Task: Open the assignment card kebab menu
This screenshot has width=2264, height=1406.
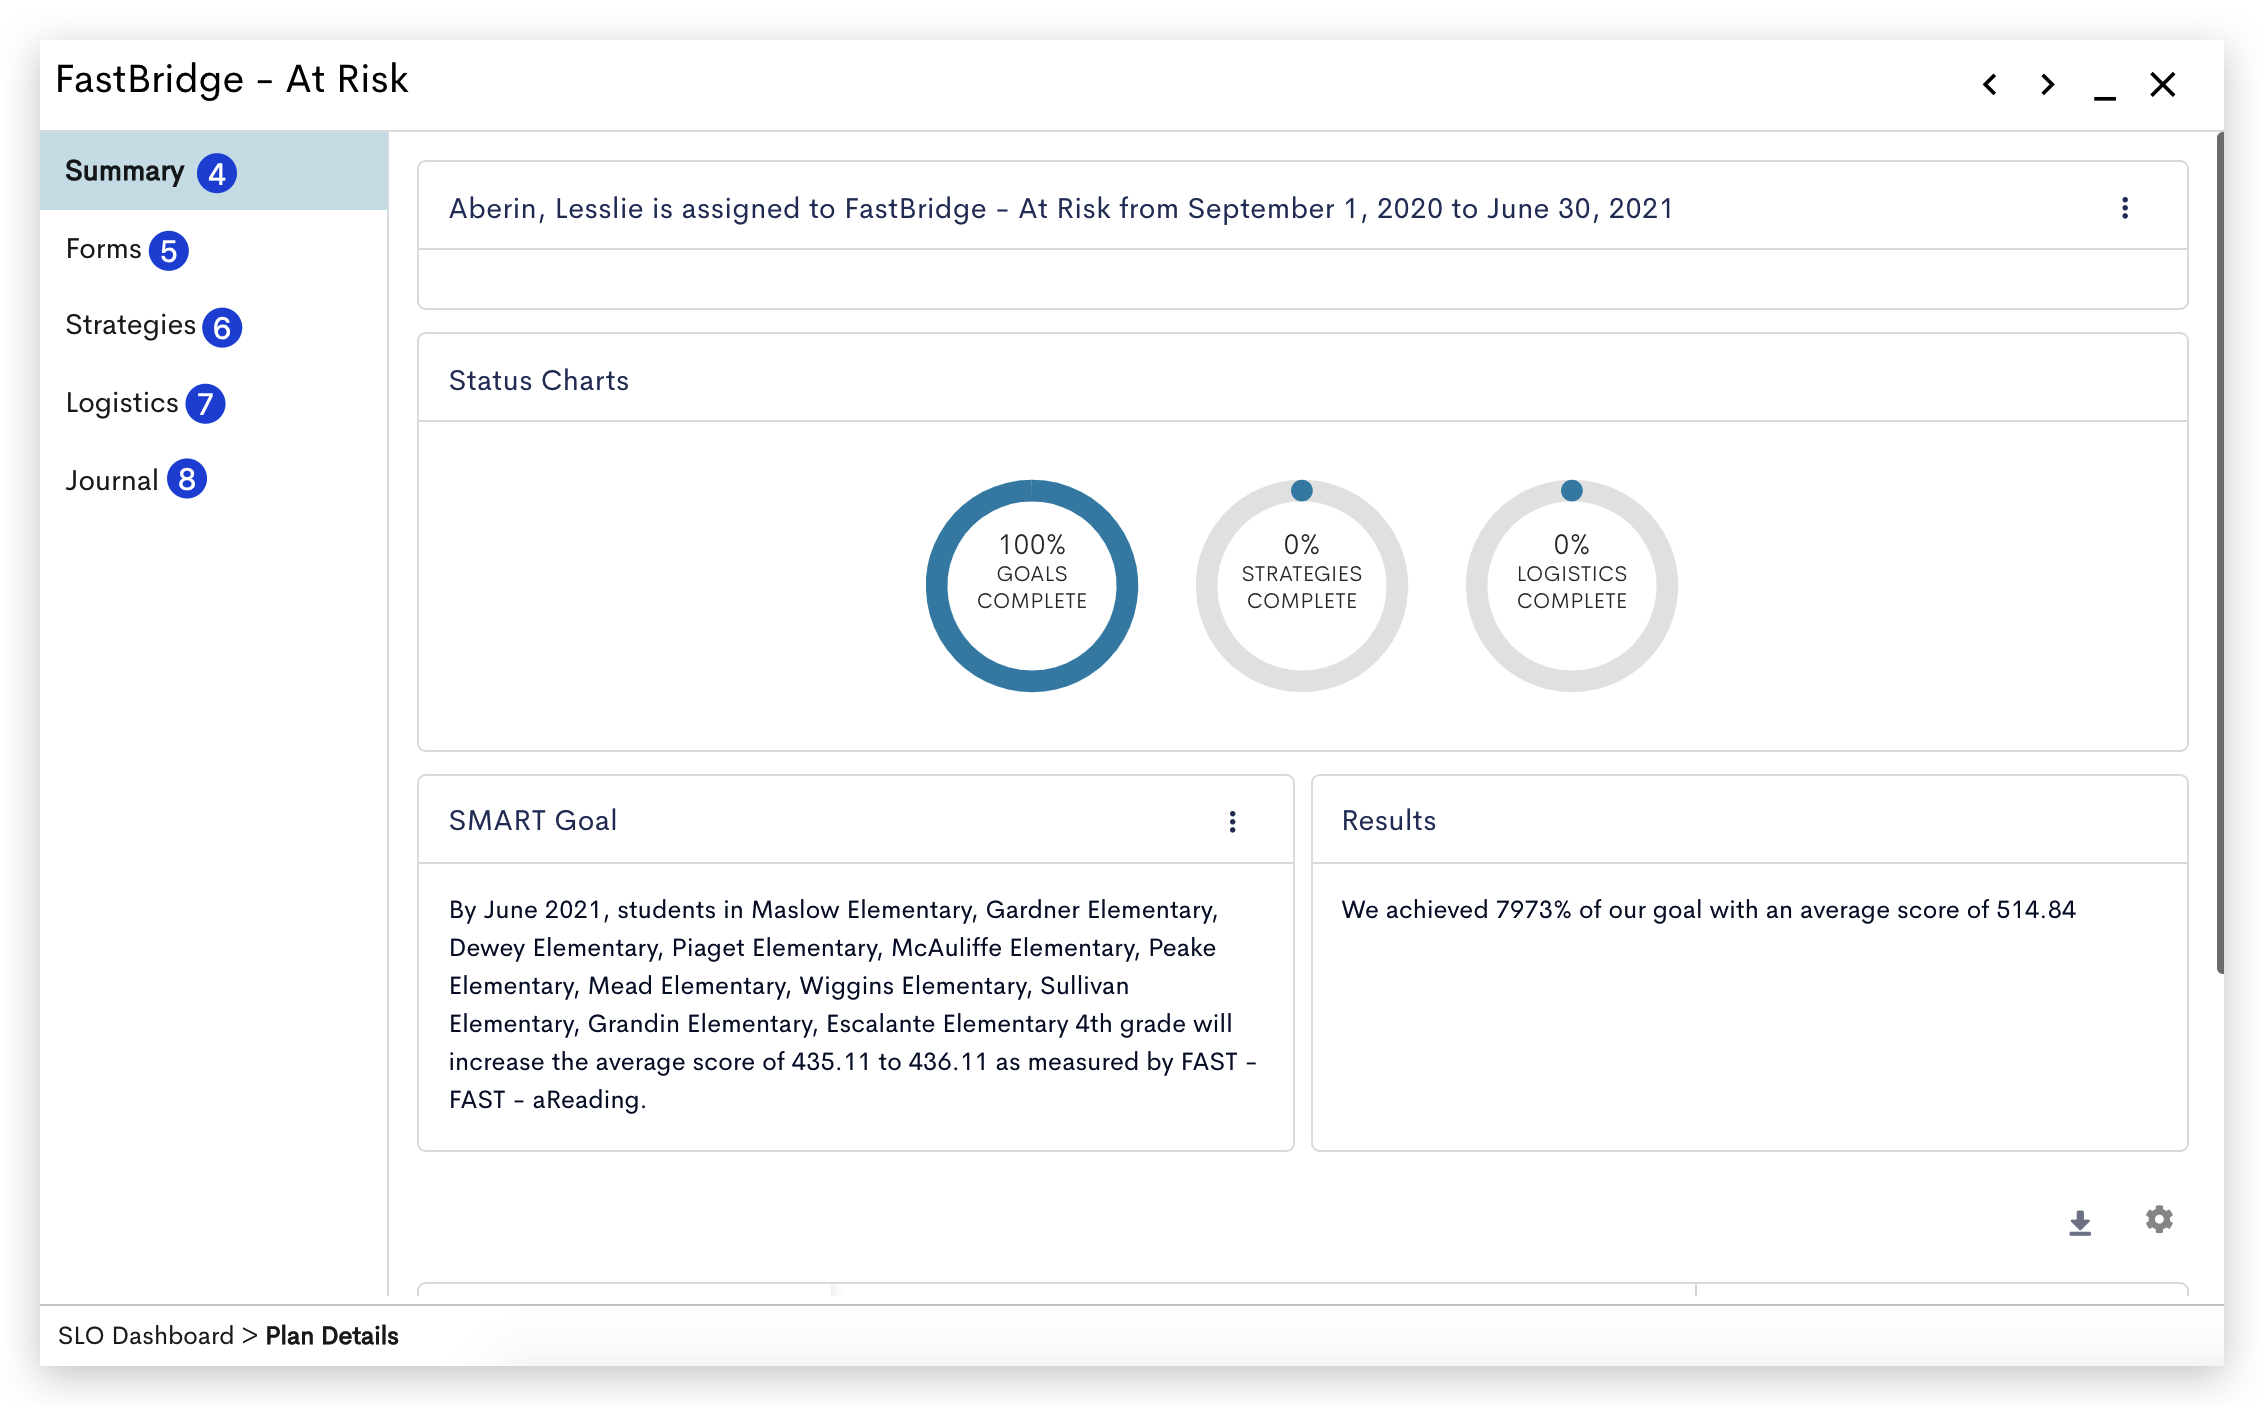Action: 2125,208
